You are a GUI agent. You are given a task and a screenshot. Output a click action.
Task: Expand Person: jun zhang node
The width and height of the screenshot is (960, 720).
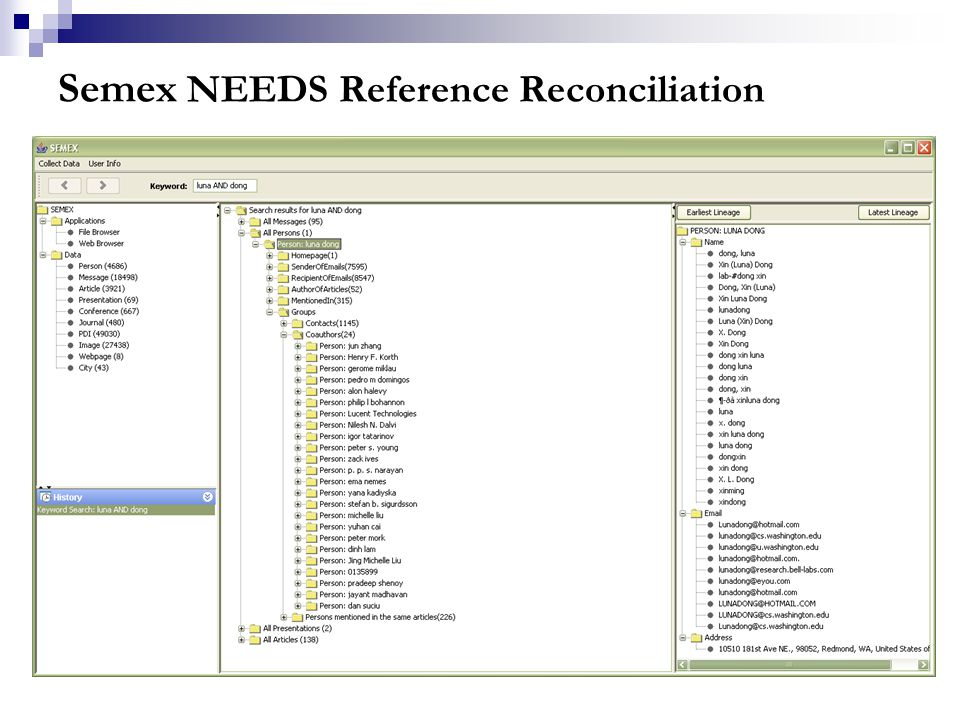coord(298,346)
